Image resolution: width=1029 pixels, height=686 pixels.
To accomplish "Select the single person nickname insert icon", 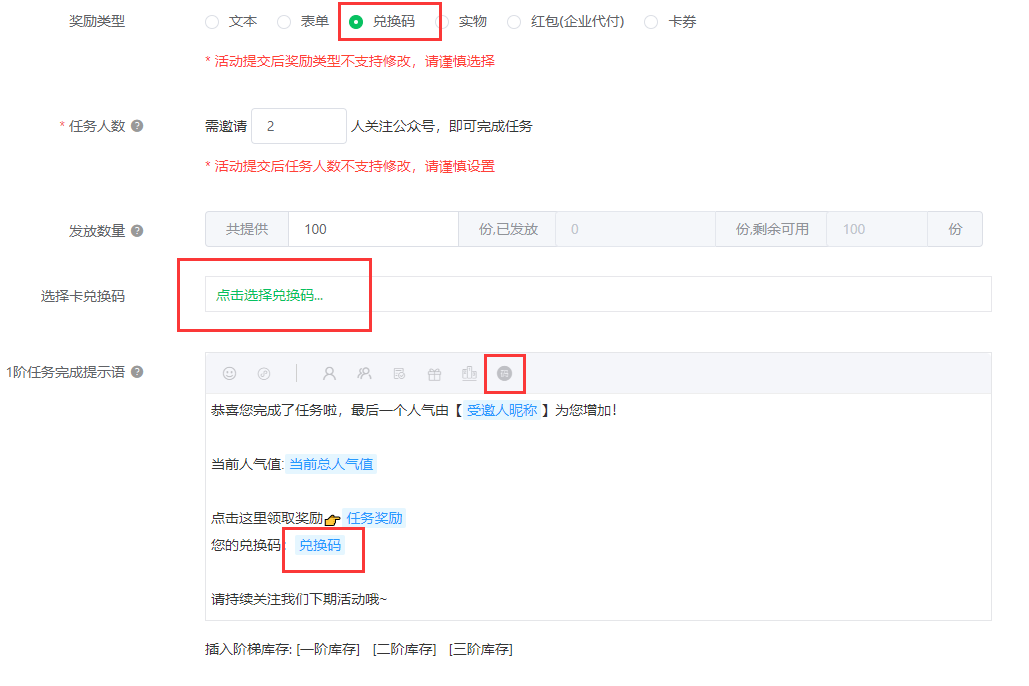I will coord(330,373).
